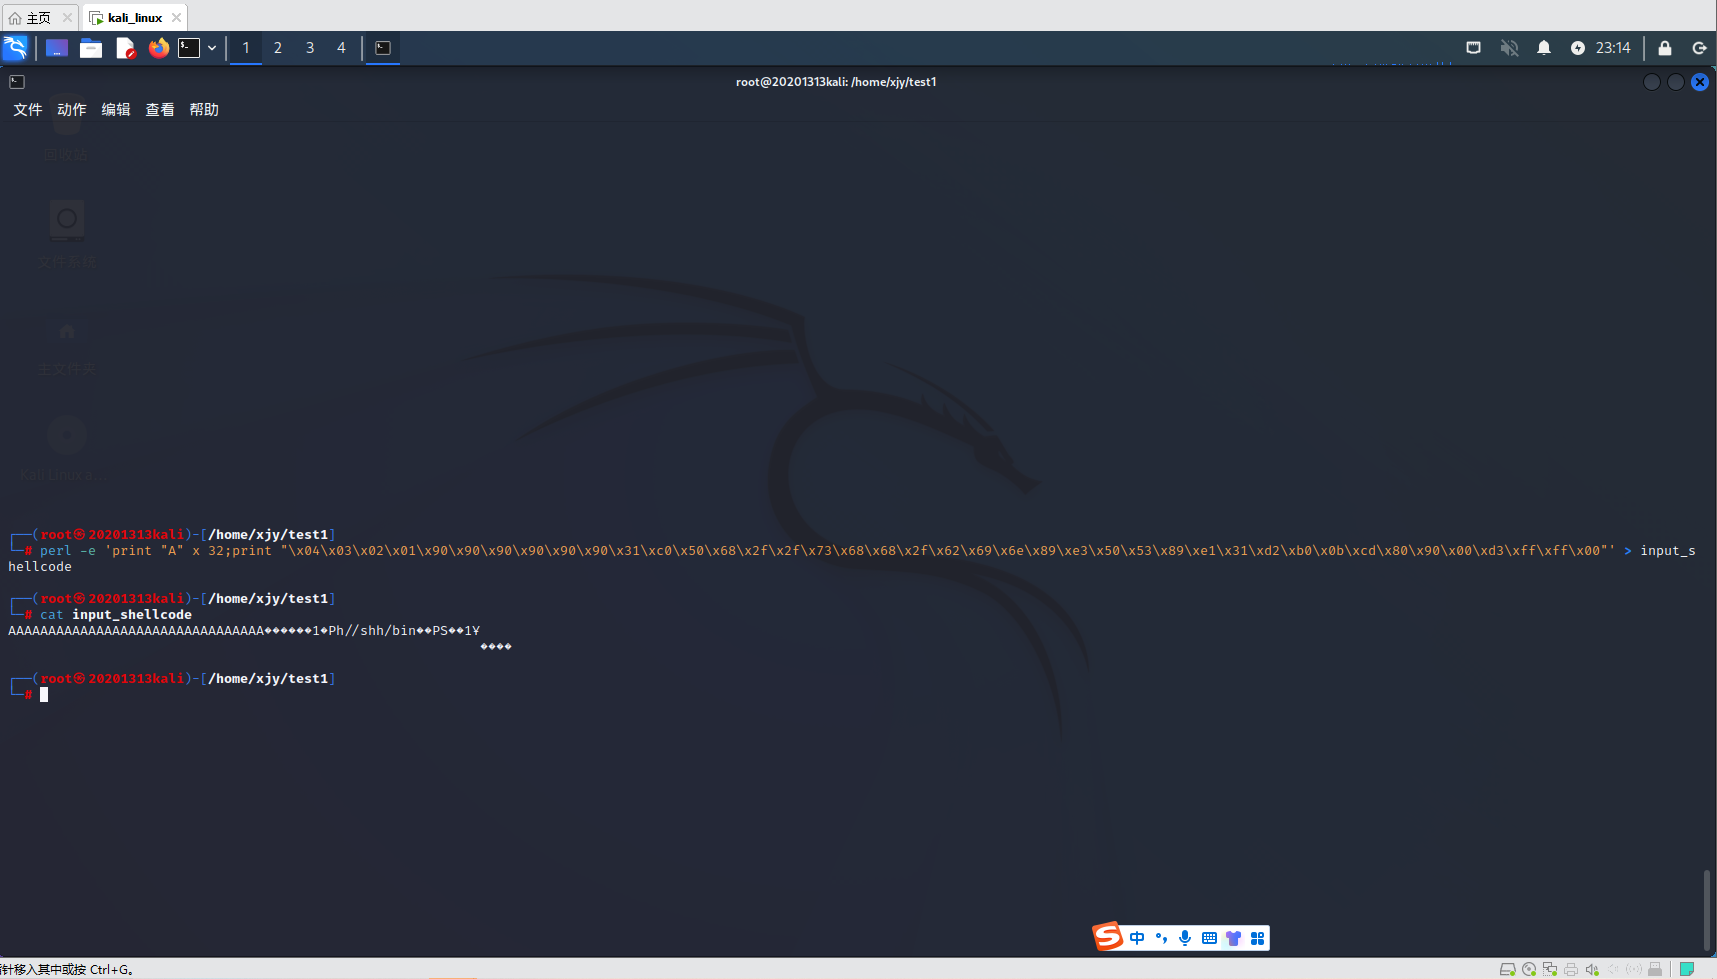Open the notifications bell

(1544, 48)
